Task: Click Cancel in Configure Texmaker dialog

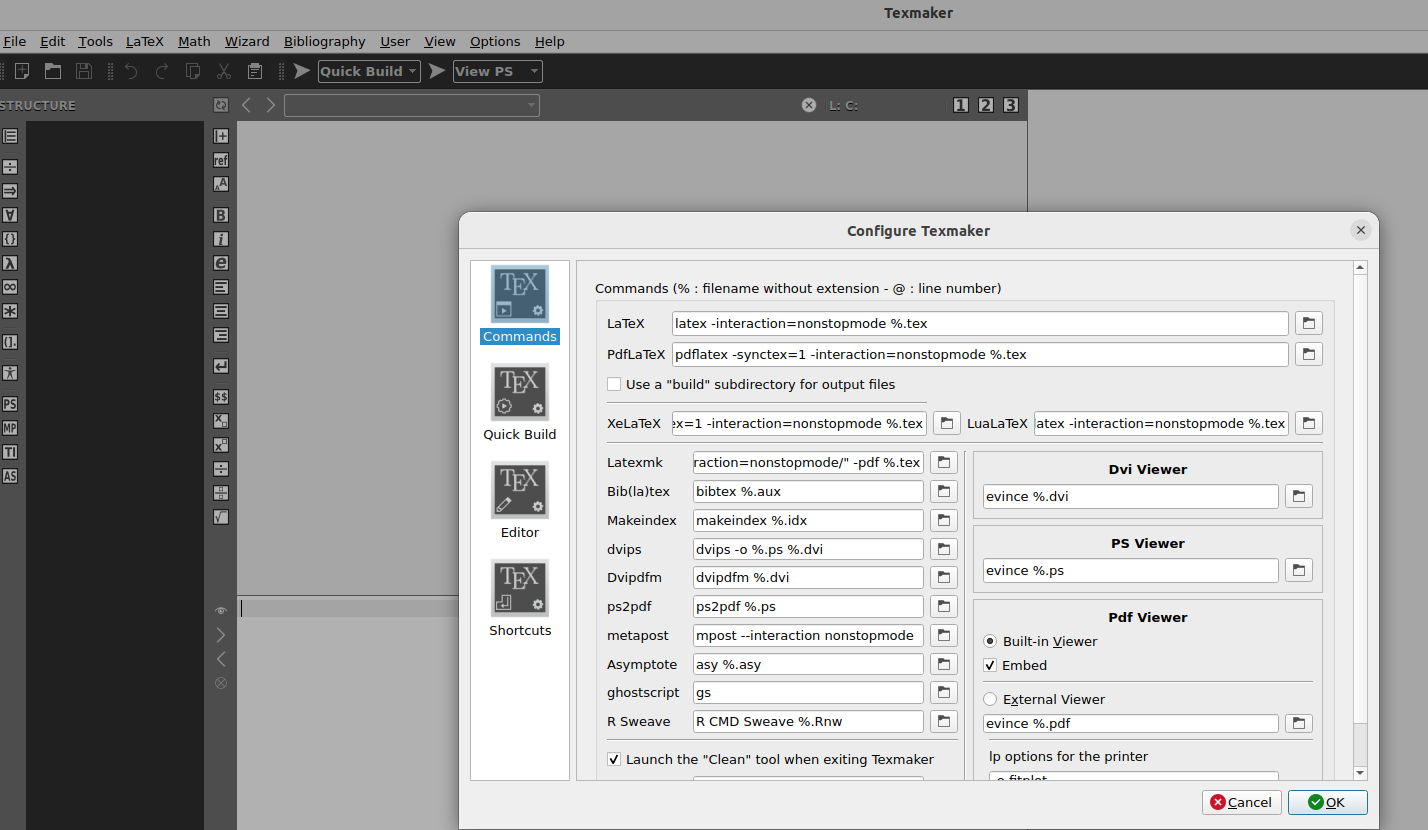Action: click(1241, 802)
